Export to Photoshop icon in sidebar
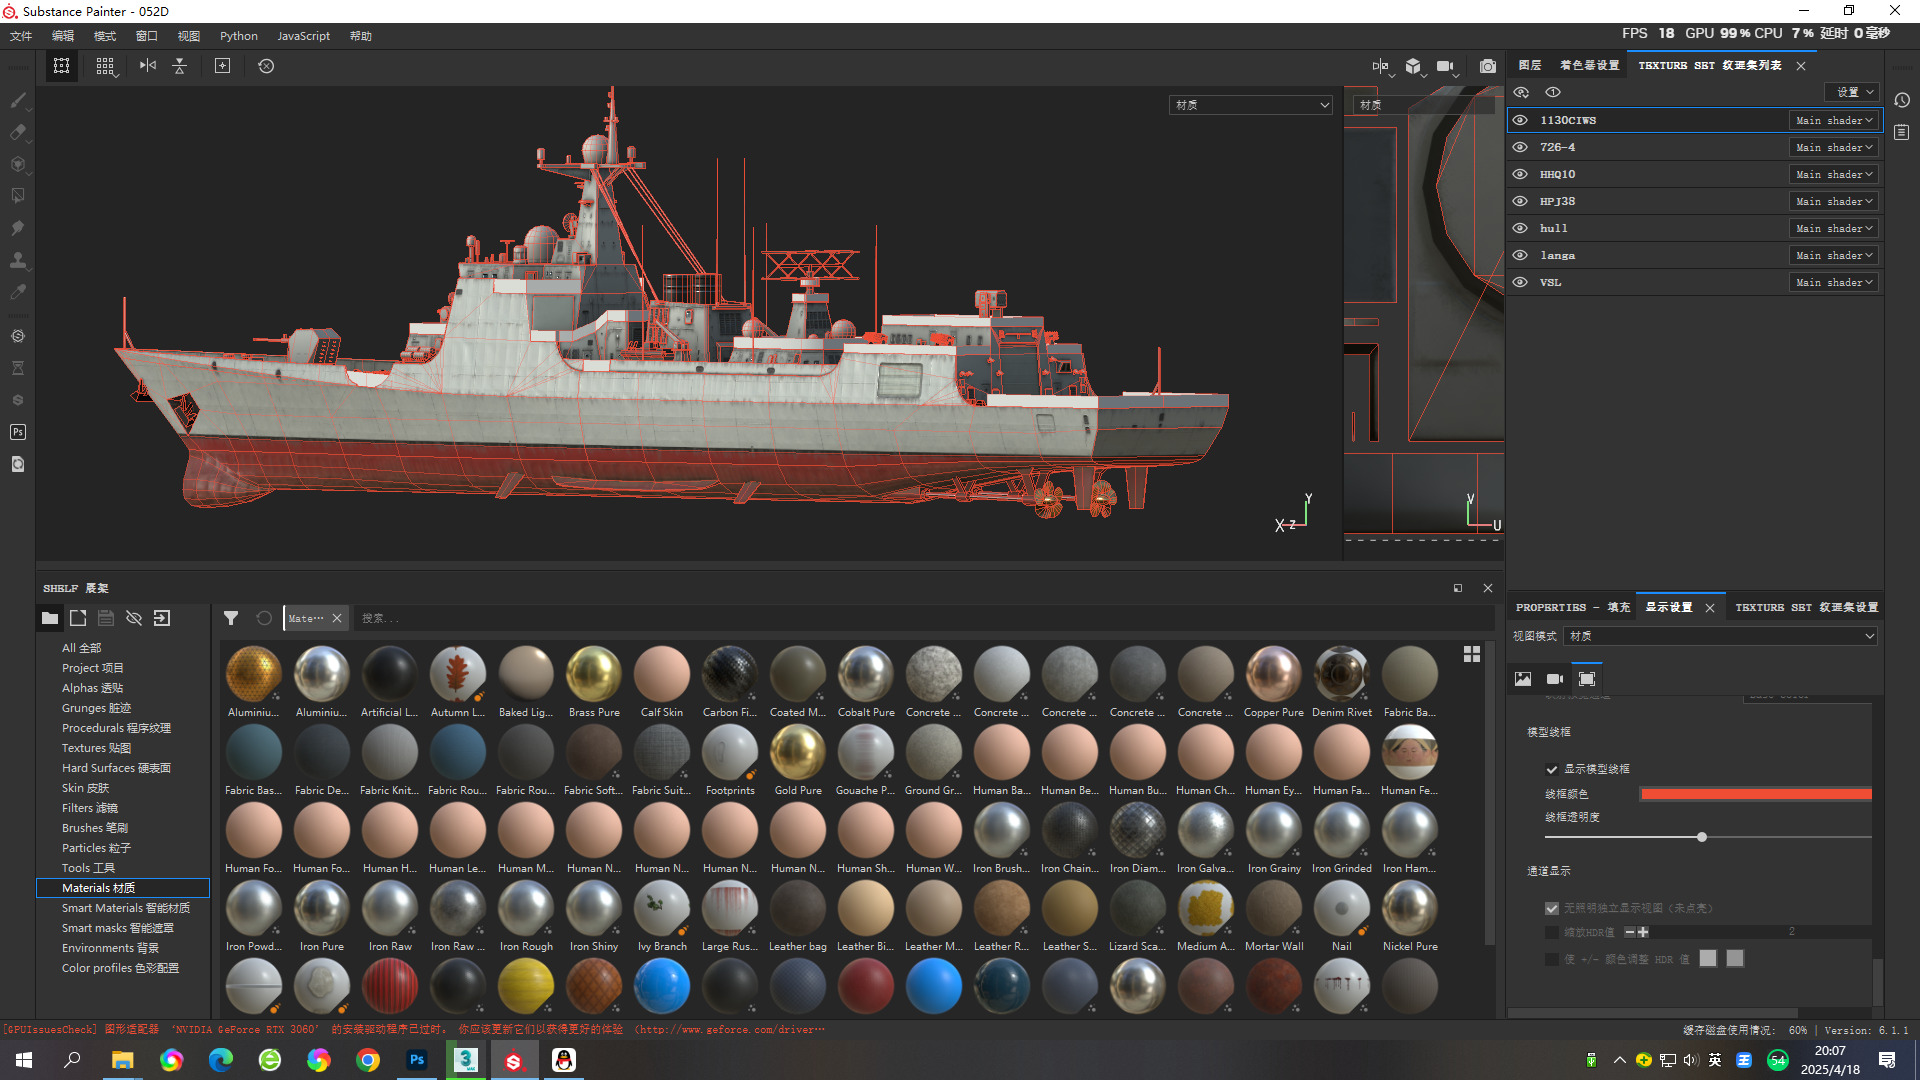Image resolution: width=1920 pixels, height=1080 pixels. pos(18,432)
